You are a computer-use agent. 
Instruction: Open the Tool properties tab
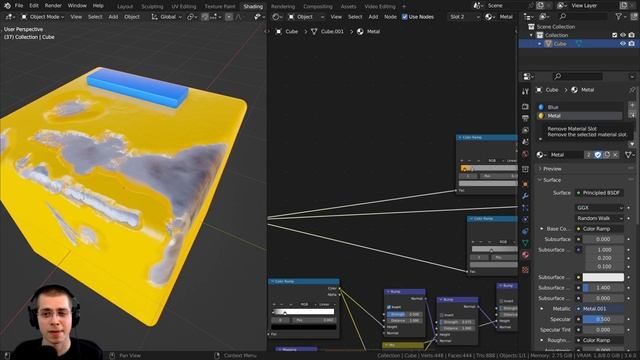pos(525,91)
